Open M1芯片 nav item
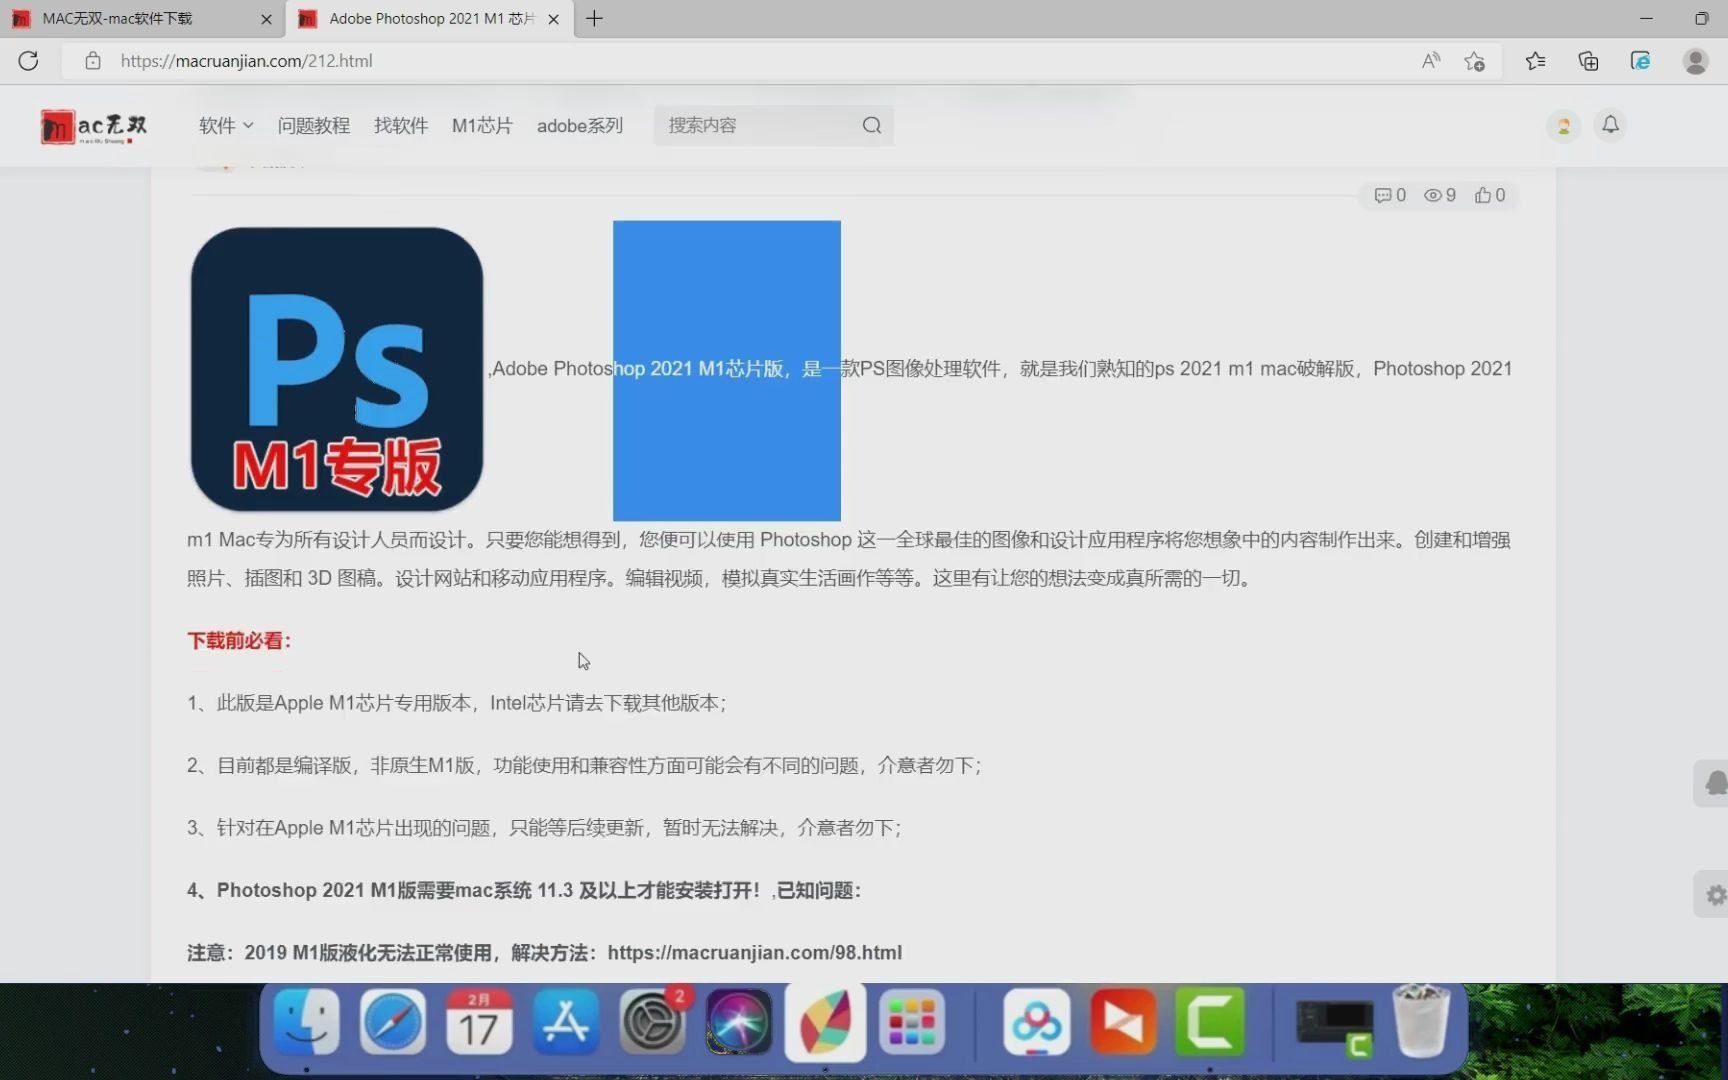1728x1080 pixels. (482, 125)
